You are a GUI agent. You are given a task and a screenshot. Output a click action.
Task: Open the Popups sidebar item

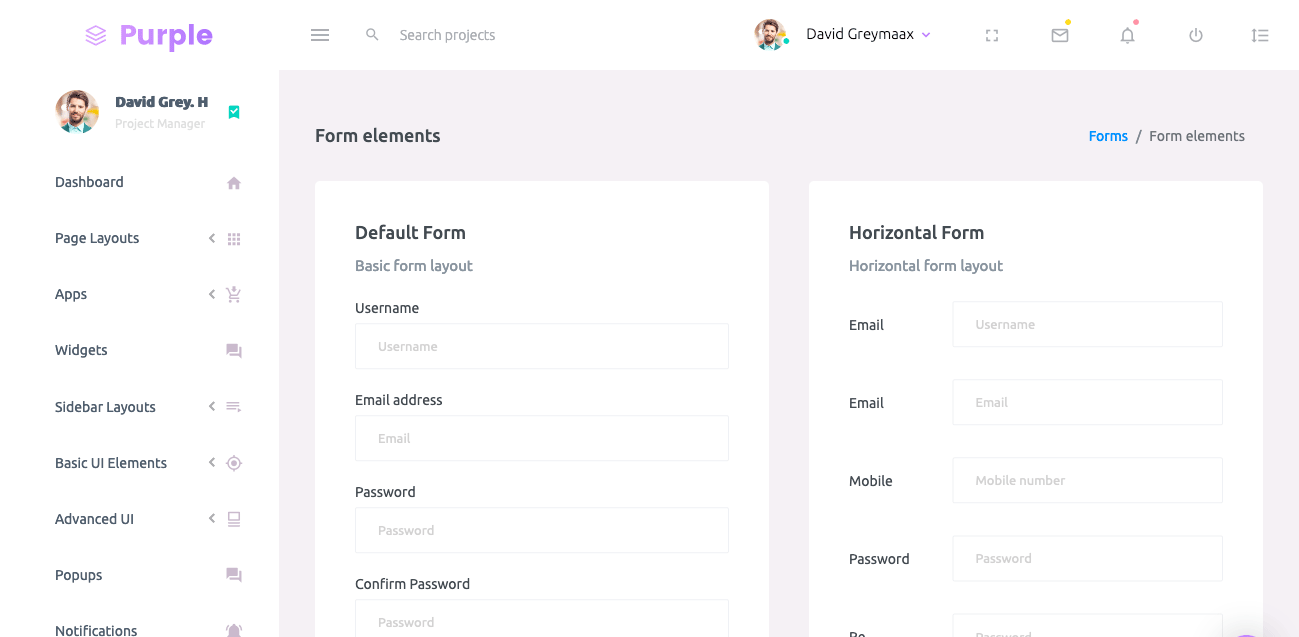click(79, 575)
